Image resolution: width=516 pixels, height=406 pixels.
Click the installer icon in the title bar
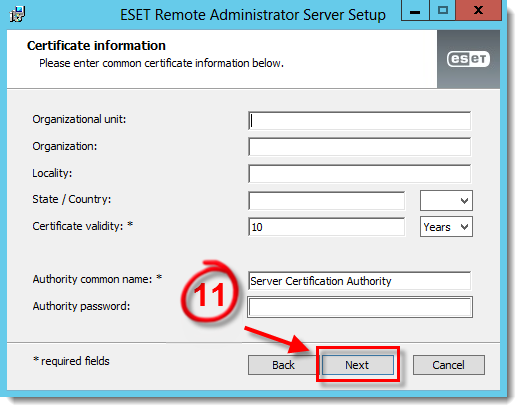(x=17, y=14)
